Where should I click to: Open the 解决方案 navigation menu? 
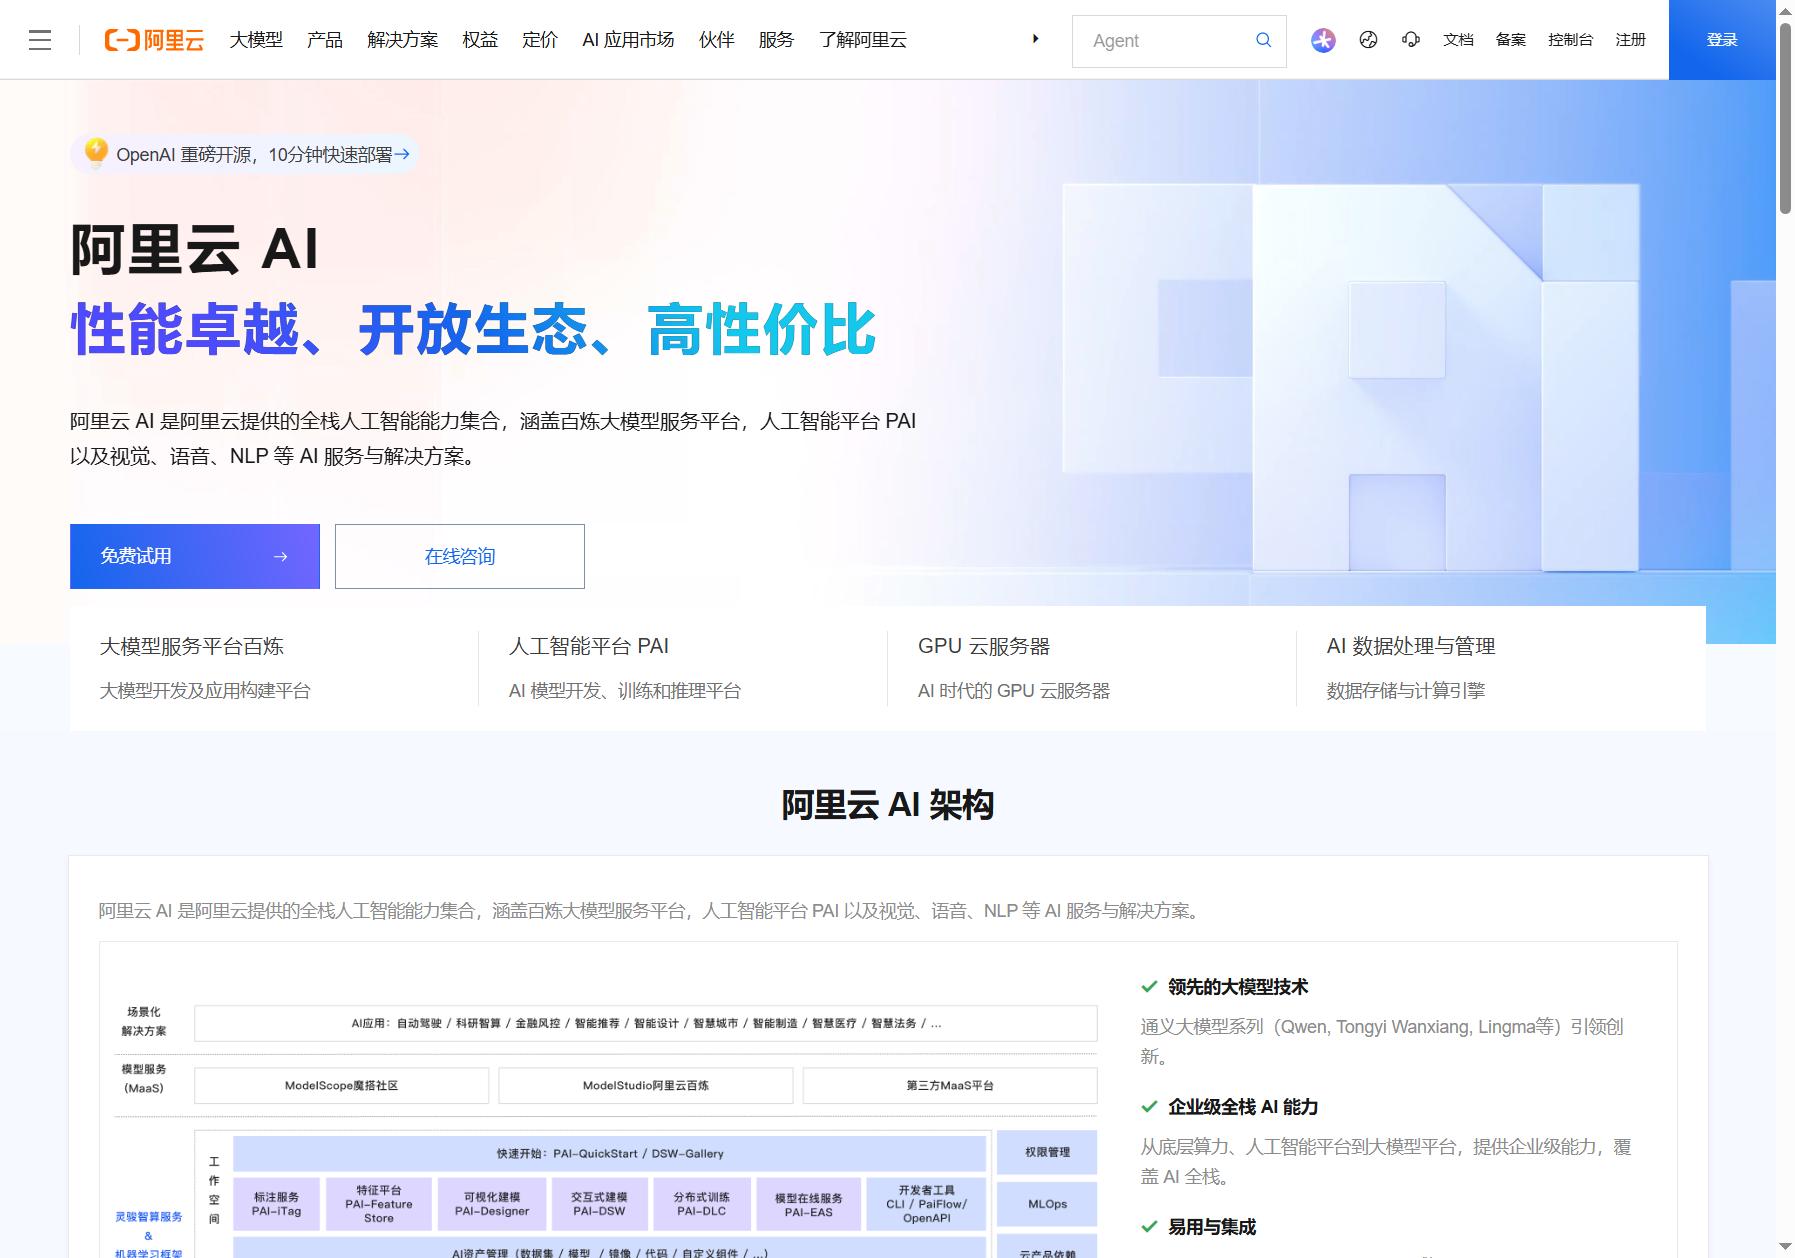[403, 40]
